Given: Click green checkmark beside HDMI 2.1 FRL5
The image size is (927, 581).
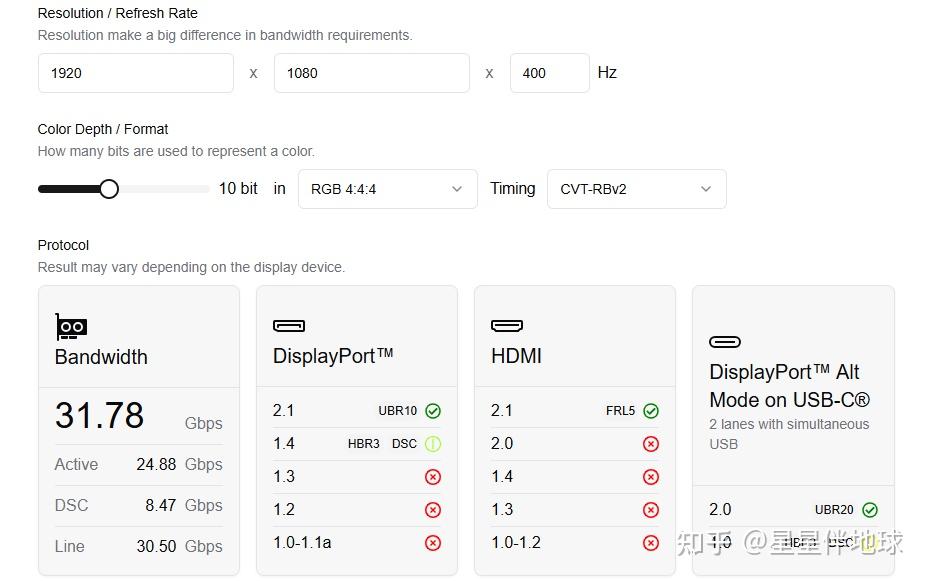Looking at the screenshot, I should click(x=651, y=411).
